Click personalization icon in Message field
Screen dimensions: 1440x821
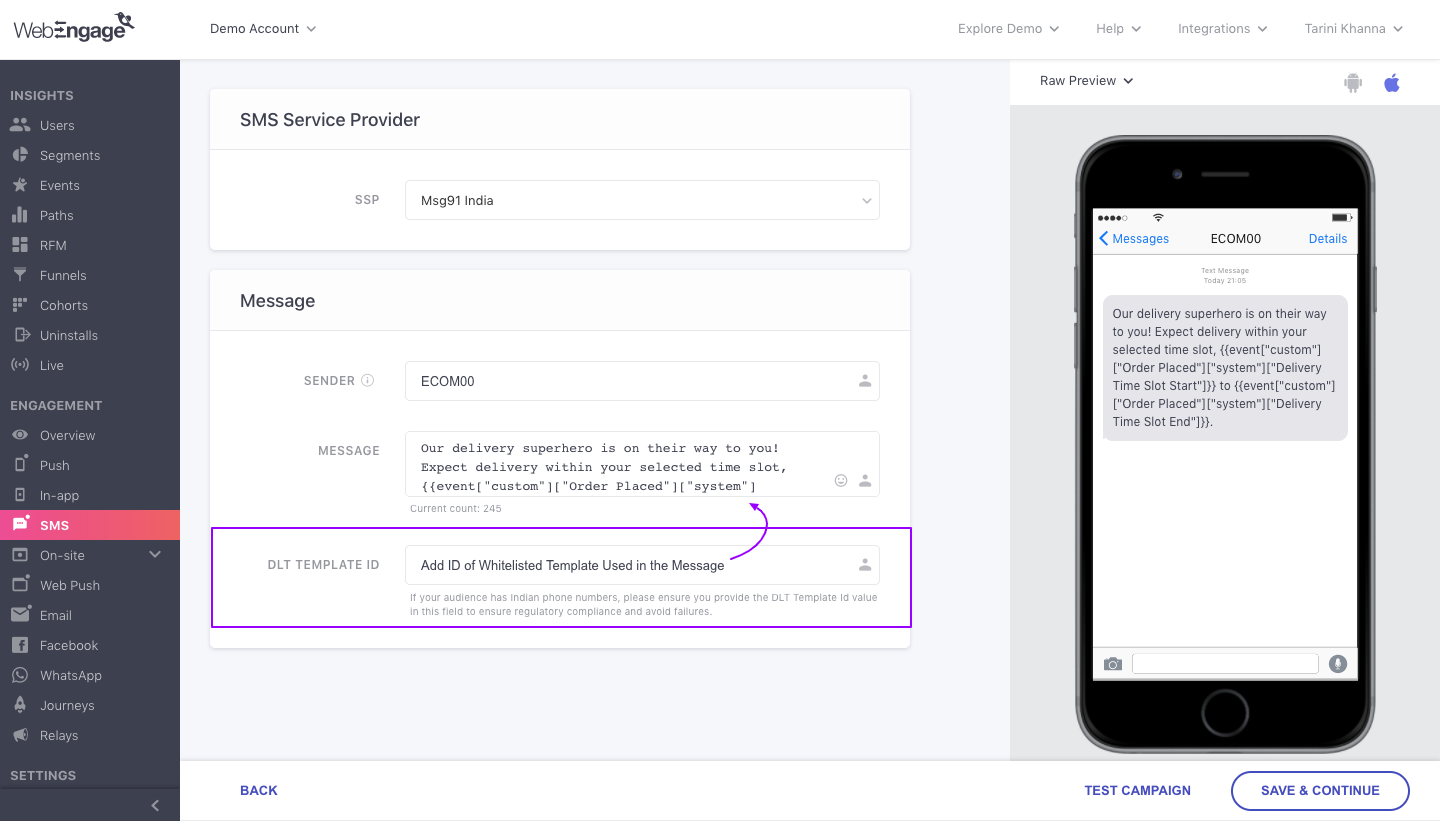coord(865,481)
